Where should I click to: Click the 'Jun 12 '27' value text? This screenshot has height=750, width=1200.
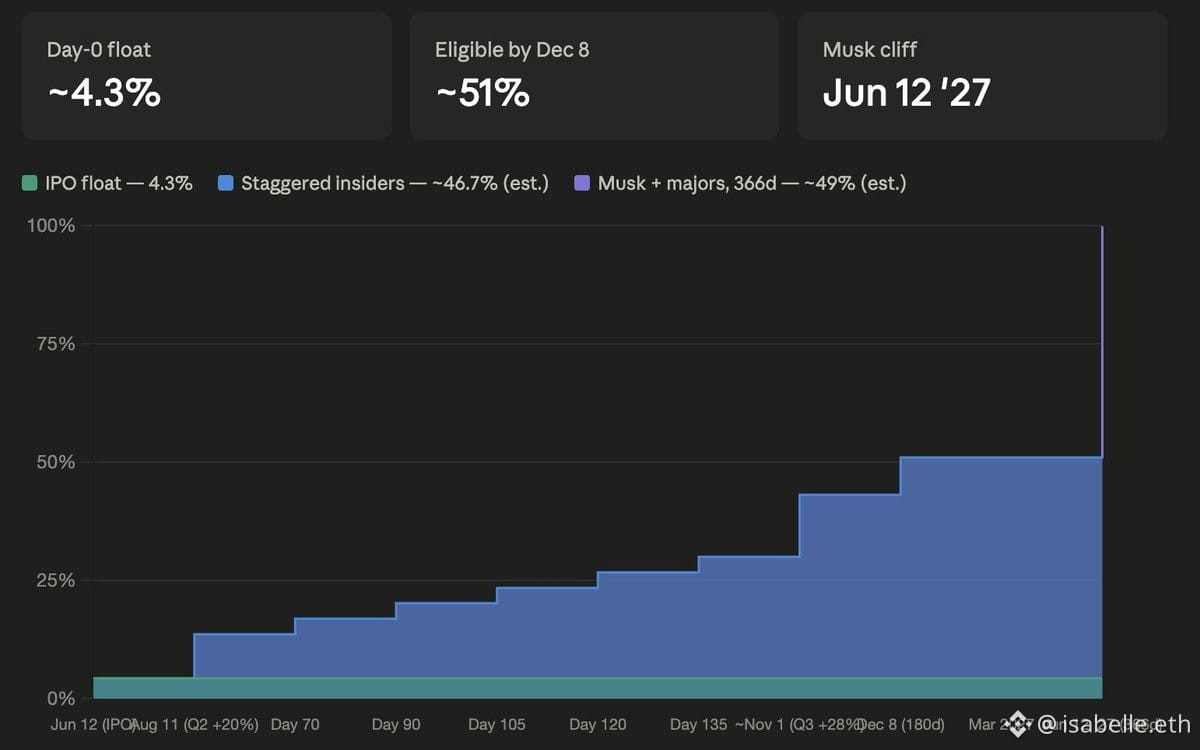tap(907, 93)
